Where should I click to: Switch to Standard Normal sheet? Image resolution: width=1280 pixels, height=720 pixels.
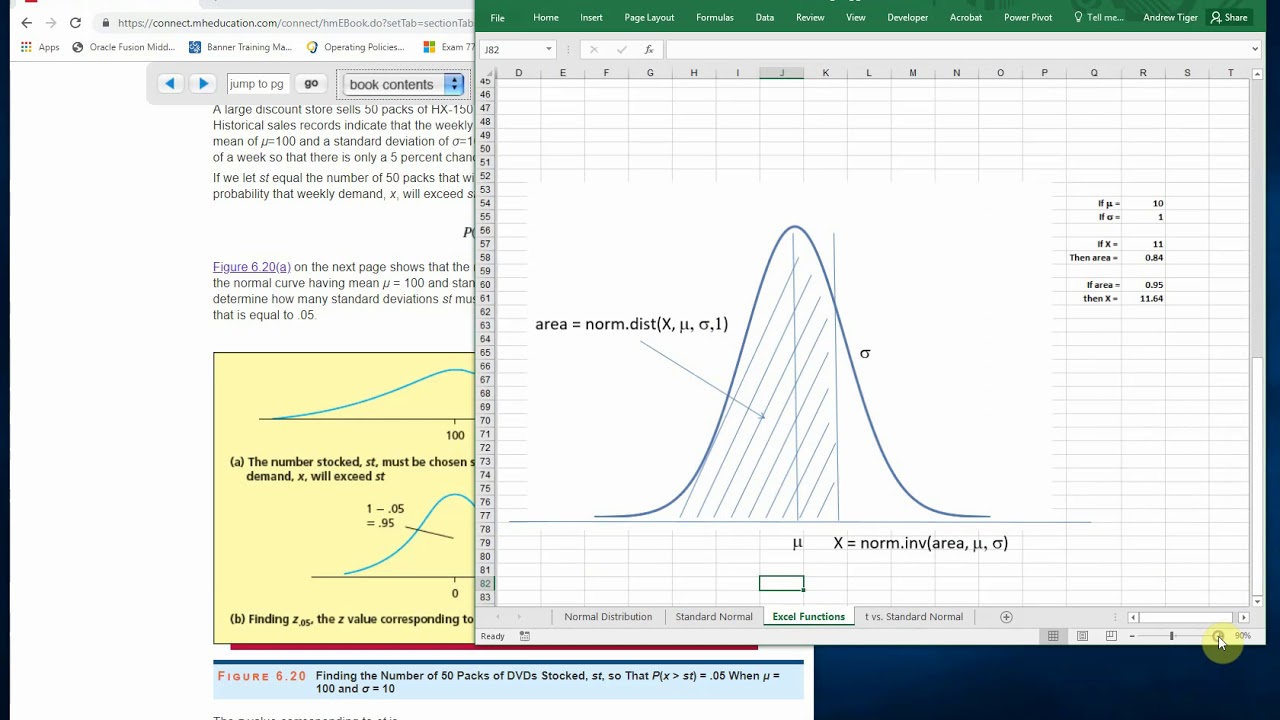(714, 617)
